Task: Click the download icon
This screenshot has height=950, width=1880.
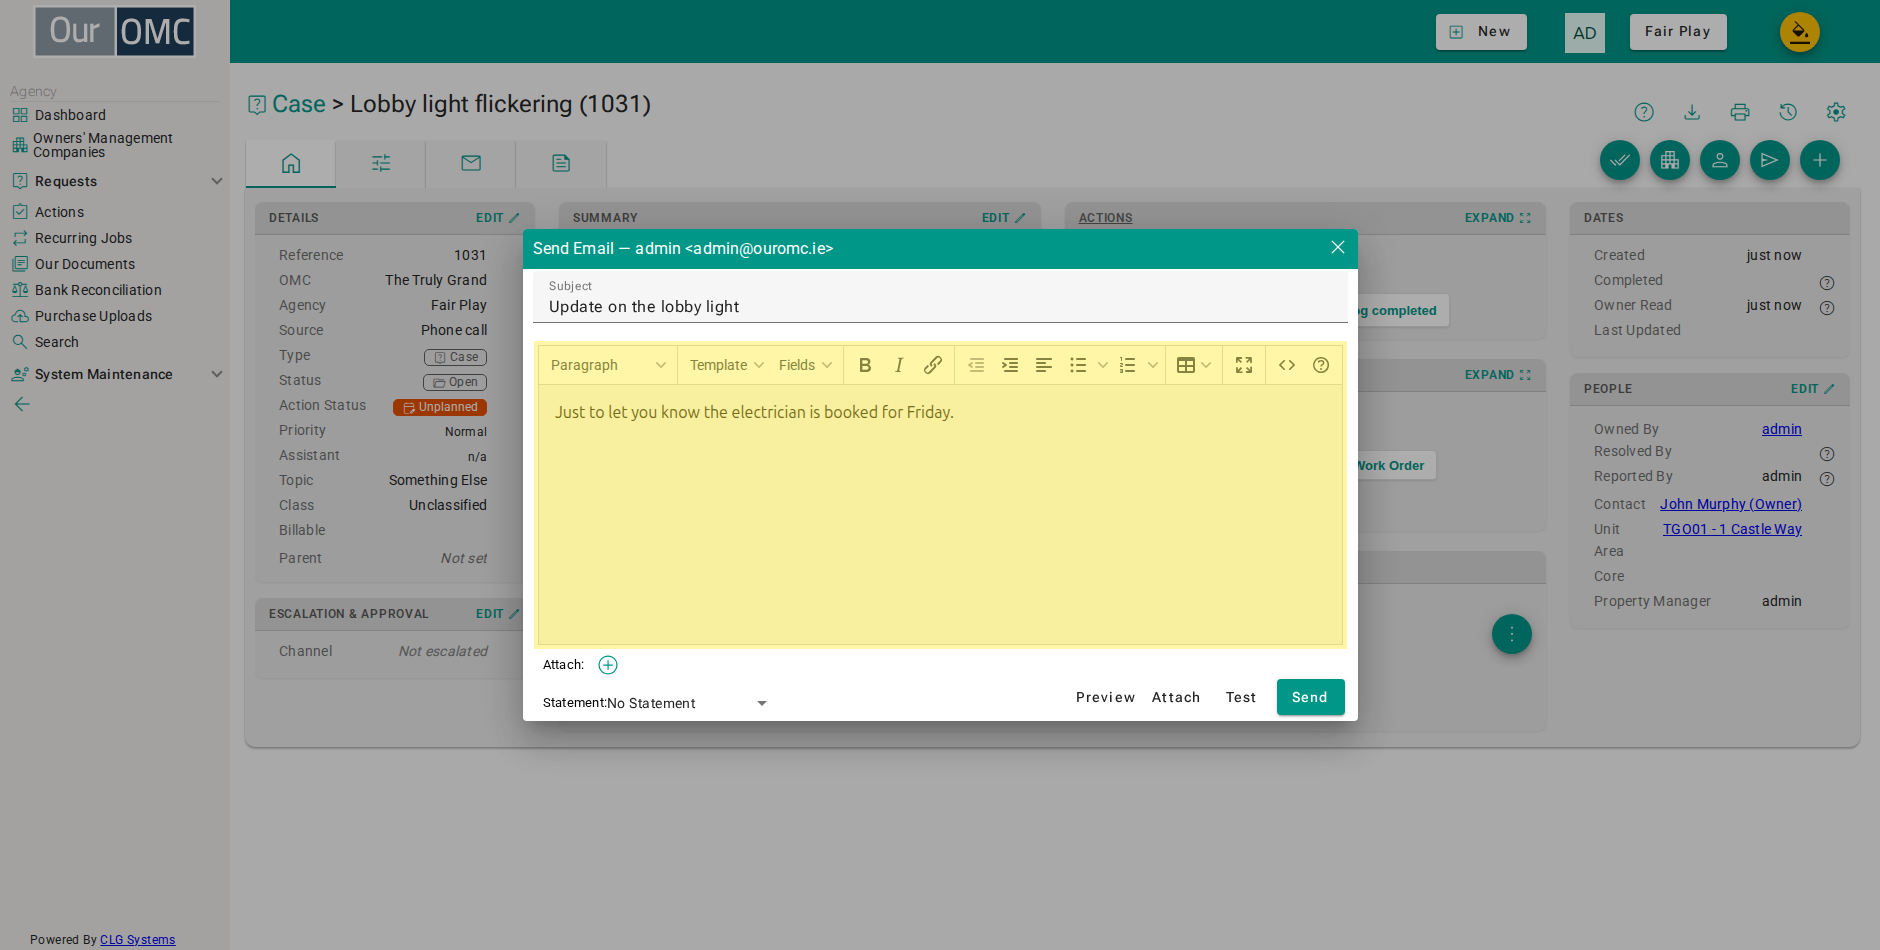Action: click(1692, 112)
